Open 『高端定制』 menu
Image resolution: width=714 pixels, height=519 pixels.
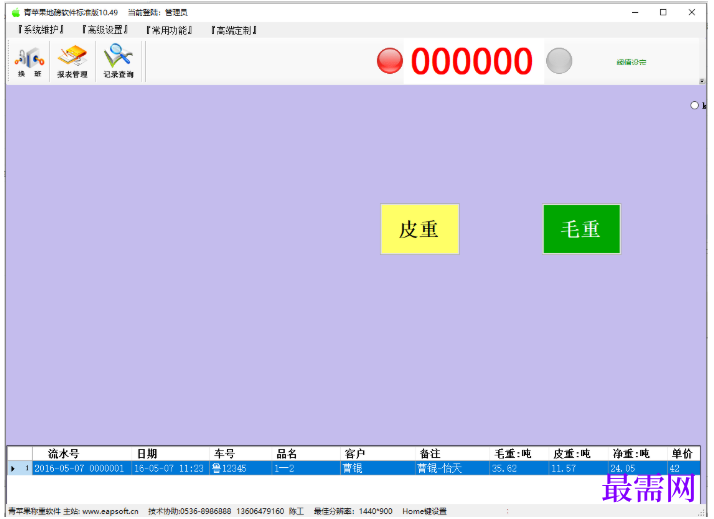[x=234, y=31]
